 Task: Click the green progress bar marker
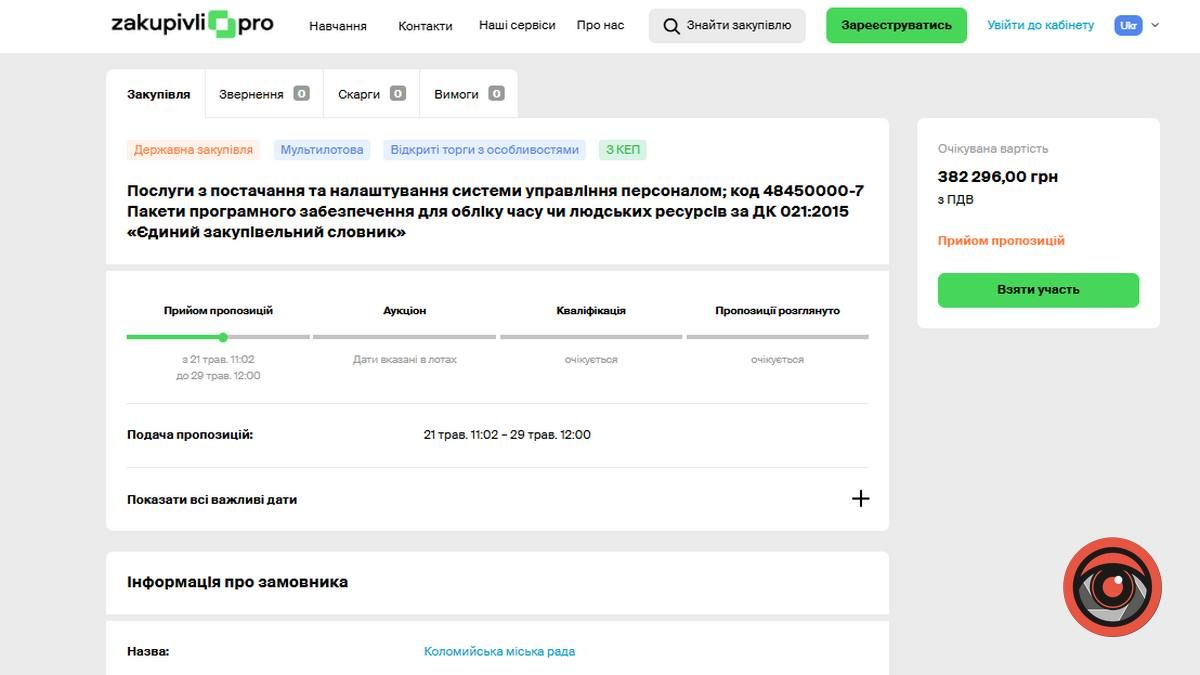(222, 338)
